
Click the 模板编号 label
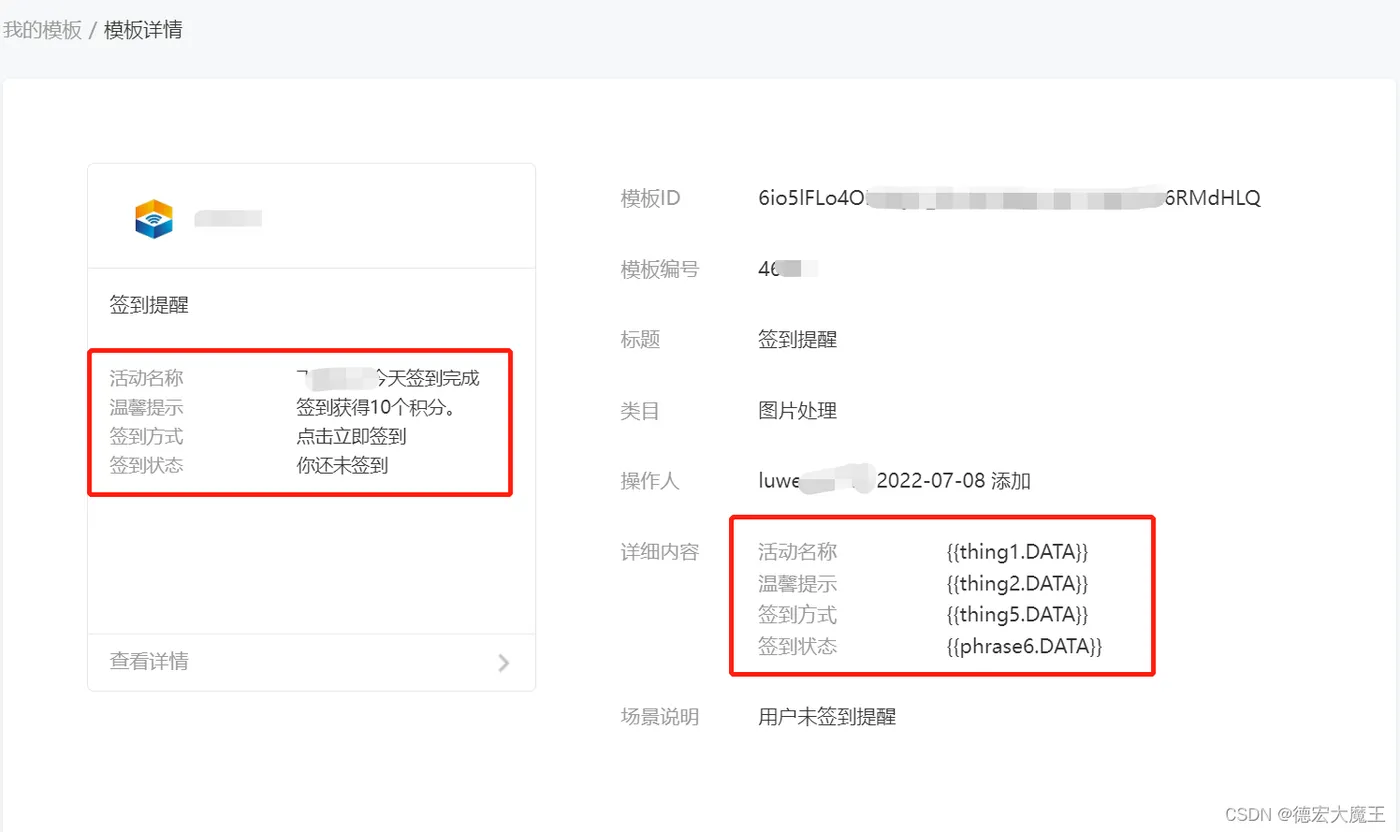coord(659,269)
